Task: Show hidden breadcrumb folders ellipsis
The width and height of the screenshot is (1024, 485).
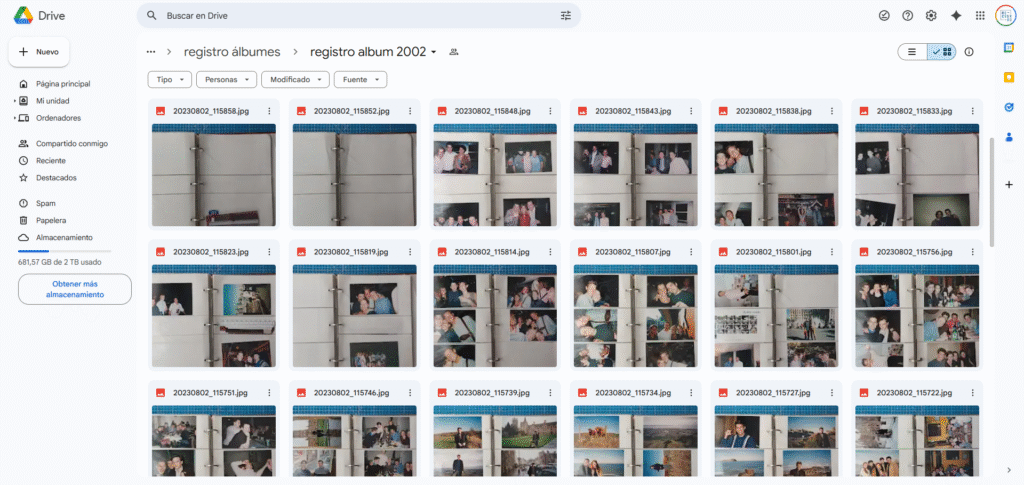Action: [x=151, y=52]
